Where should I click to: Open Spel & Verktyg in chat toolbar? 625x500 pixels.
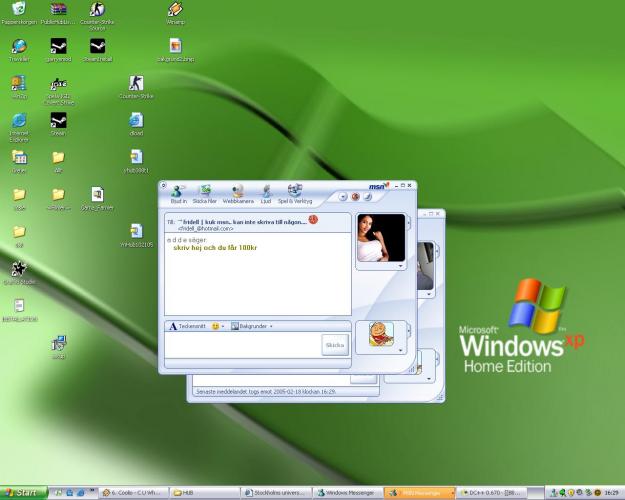pyautogui.click(x=296, y=193)
